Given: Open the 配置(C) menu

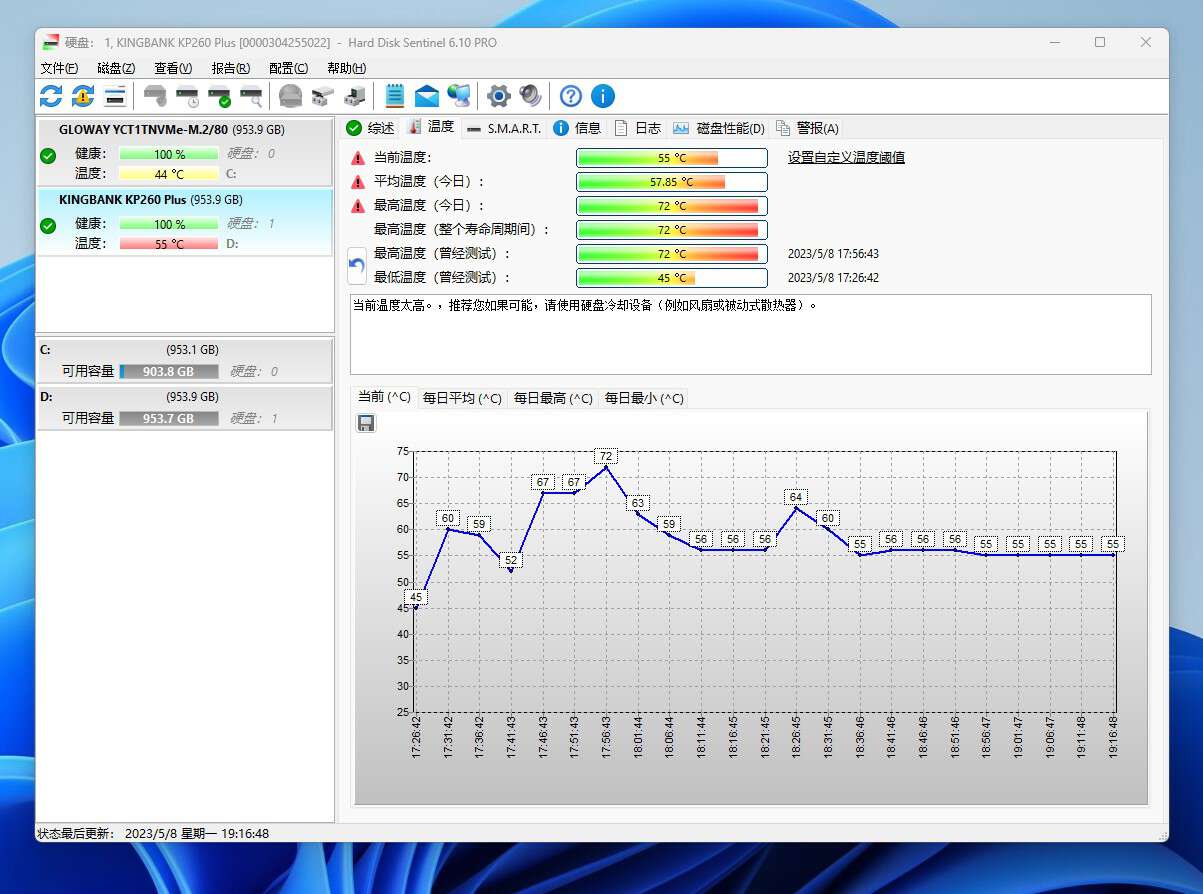Looking at the screenshot, I should (x=288, y=68).
